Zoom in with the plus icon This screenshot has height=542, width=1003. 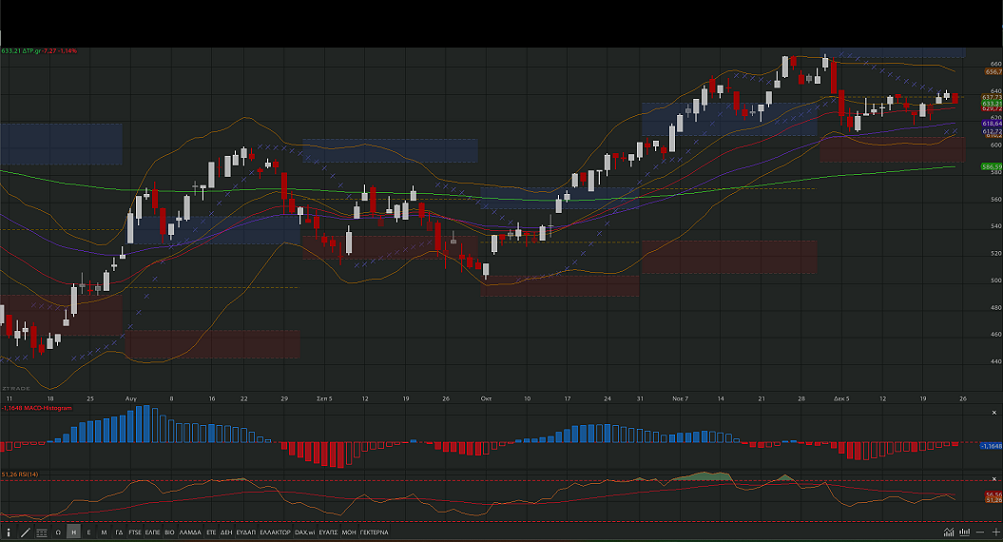[995, 532]
